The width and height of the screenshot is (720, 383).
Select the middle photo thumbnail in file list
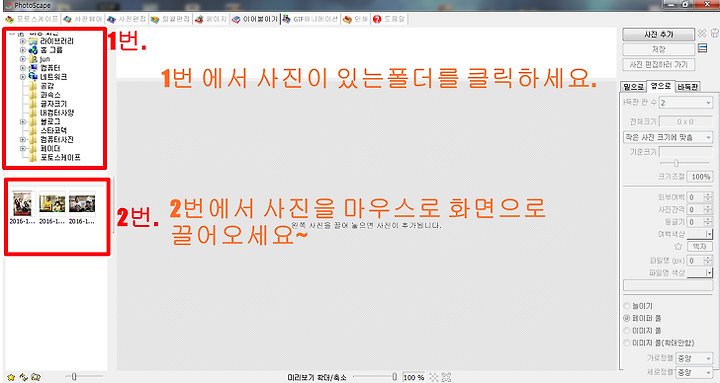tap(52, 204)
